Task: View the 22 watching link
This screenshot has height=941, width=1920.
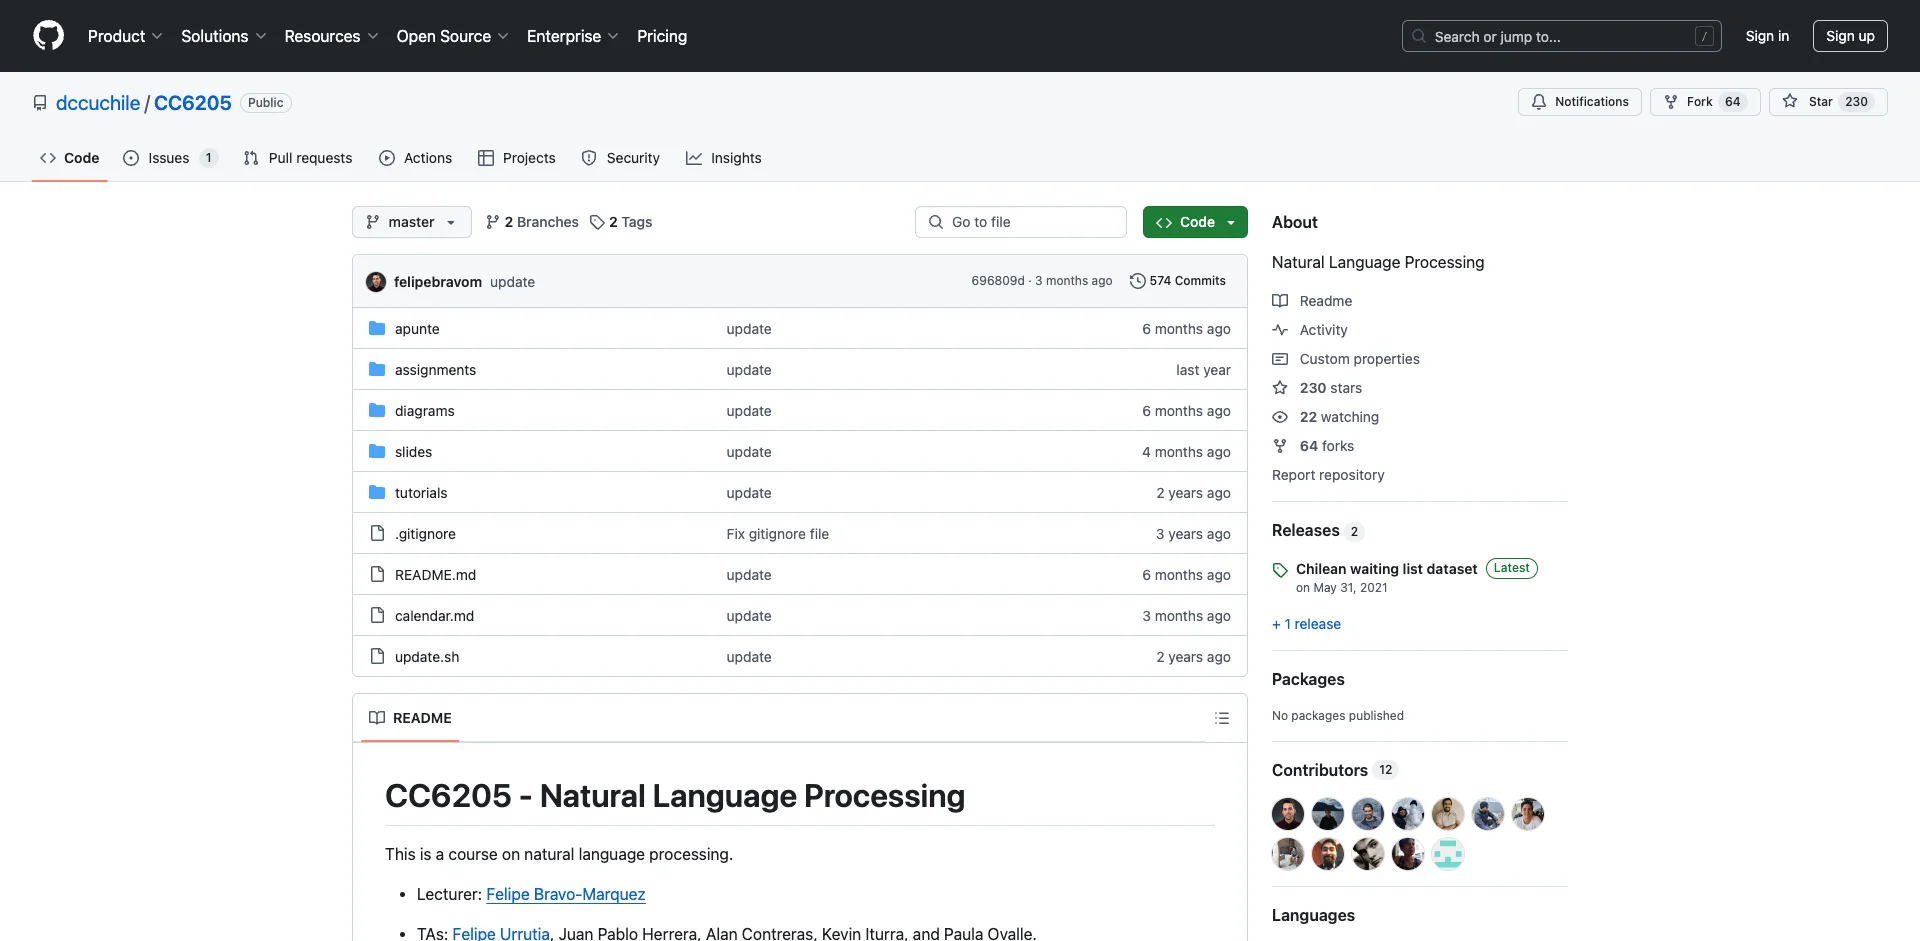Action: click(1325, 417)
